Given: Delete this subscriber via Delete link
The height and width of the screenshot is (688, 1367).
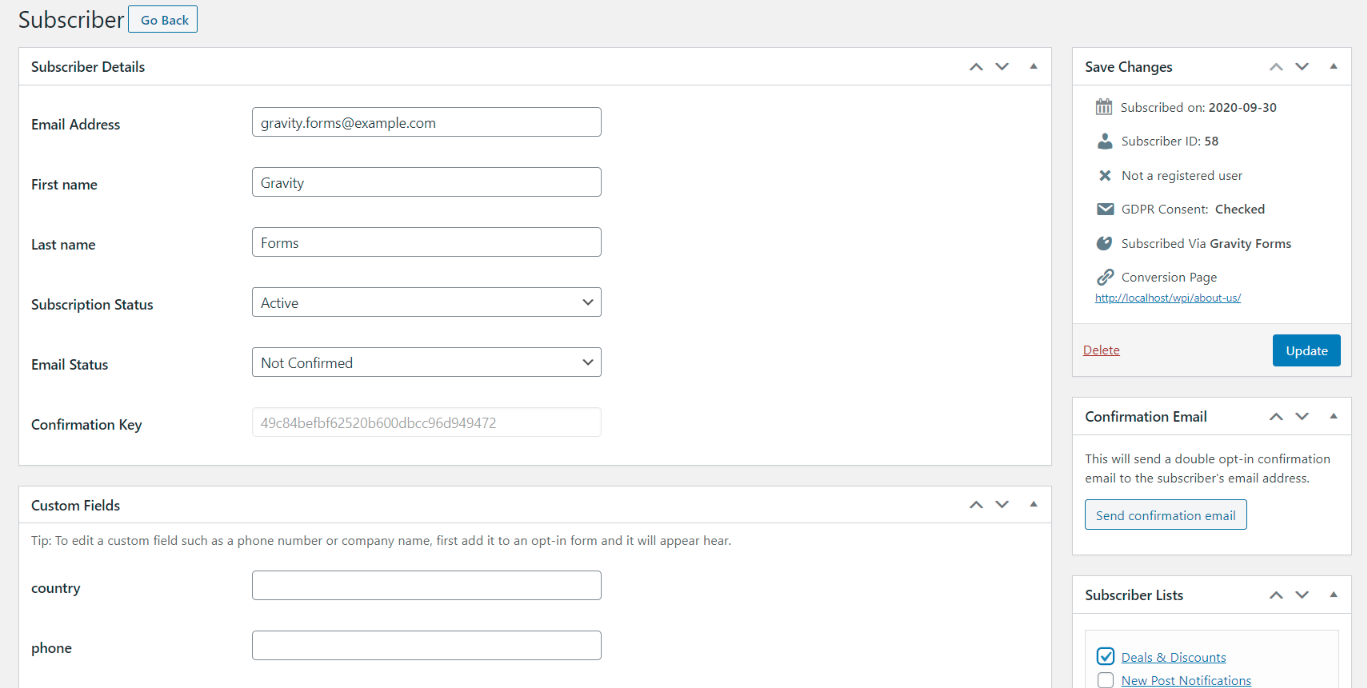Looking at the screenshot, I should coord(1101,350).
